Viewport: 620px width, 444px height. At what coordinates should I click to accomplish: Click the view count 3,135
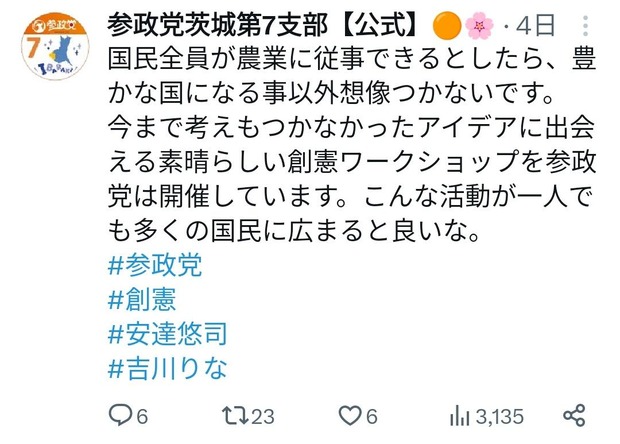(x=500, y=417)
